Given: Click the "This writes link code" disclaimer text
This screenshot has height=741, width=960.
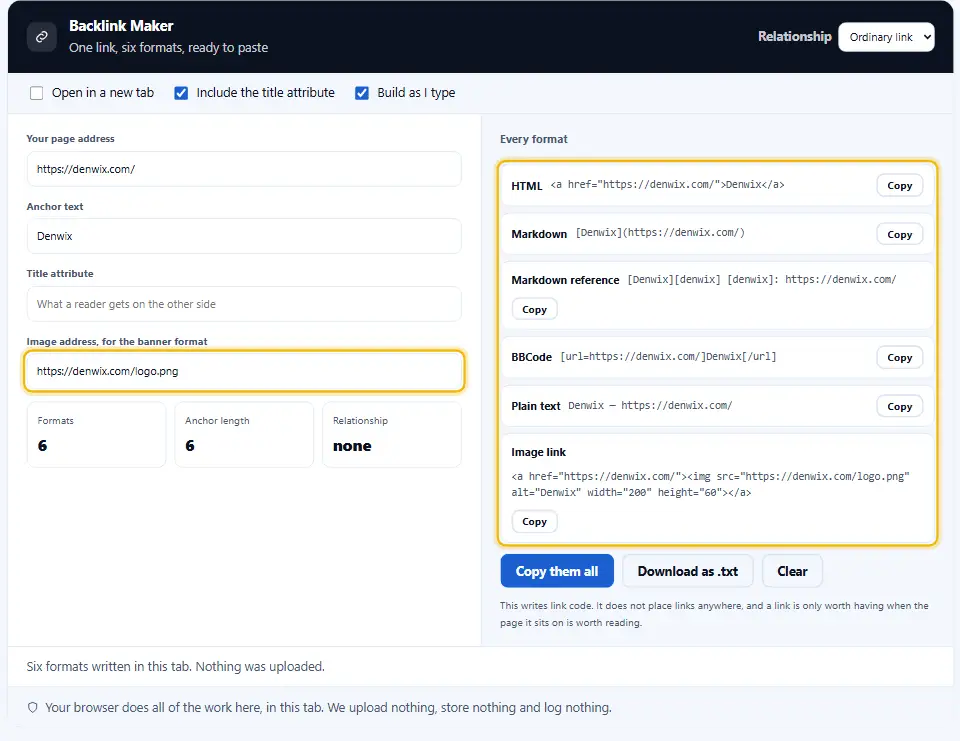Looking at the screenshot, I should click(714, 614).
